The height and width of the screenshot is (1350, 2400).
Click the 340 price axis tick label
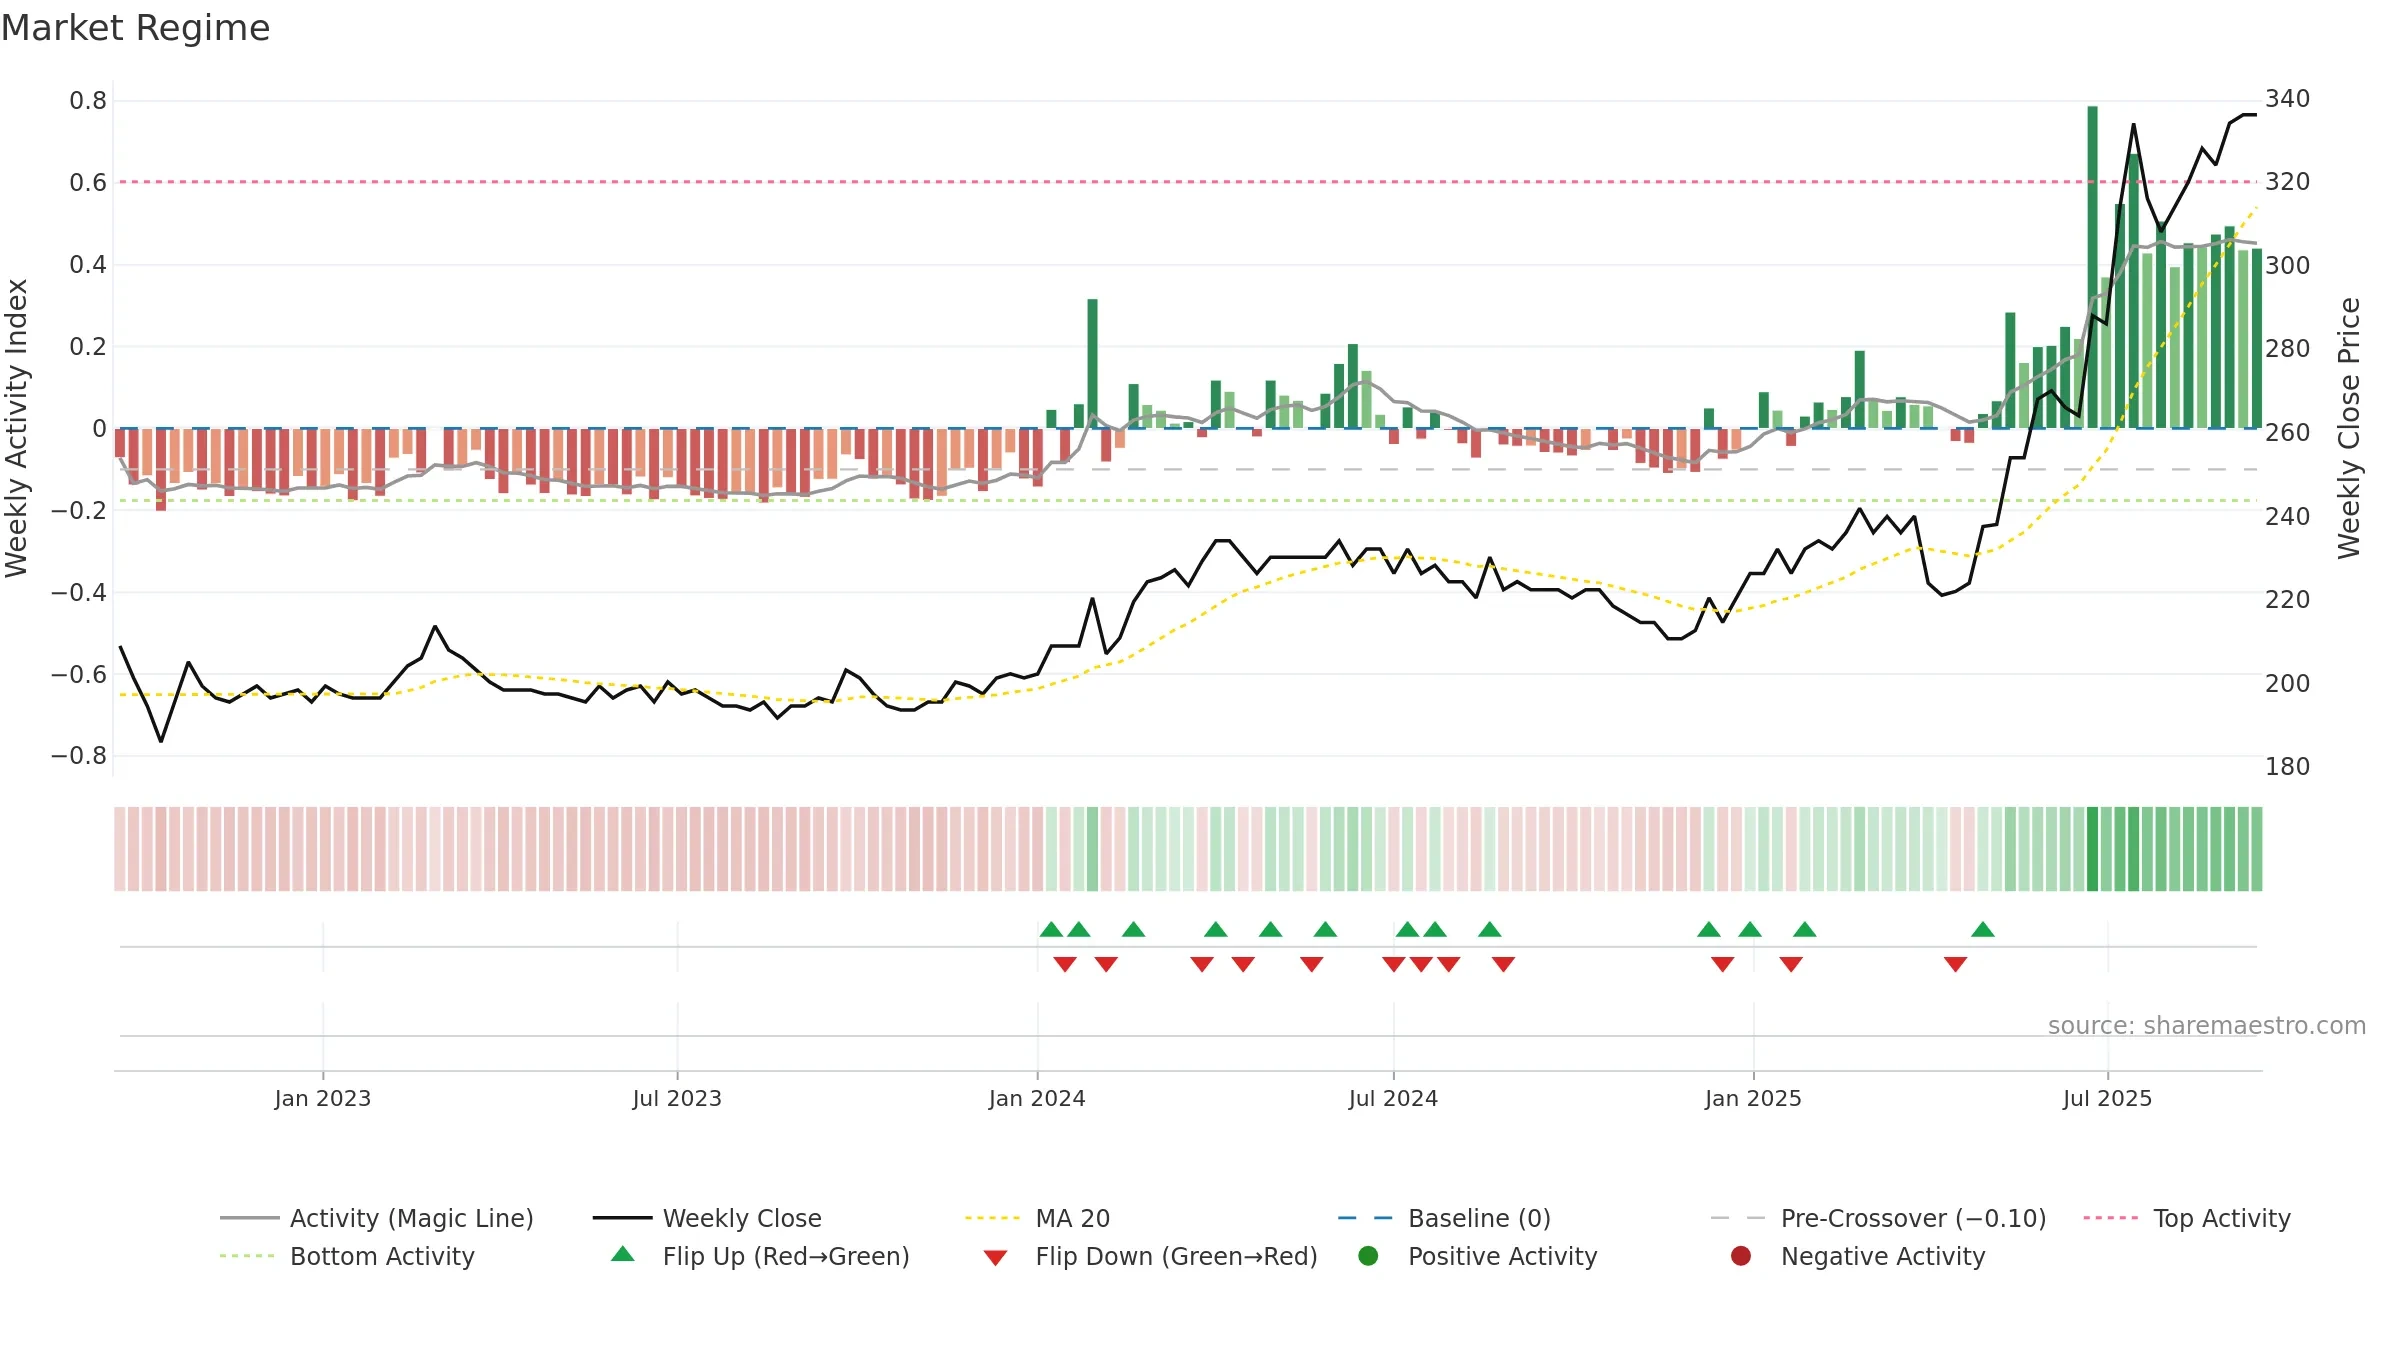pyautogui.click(x=2288, y=99)
